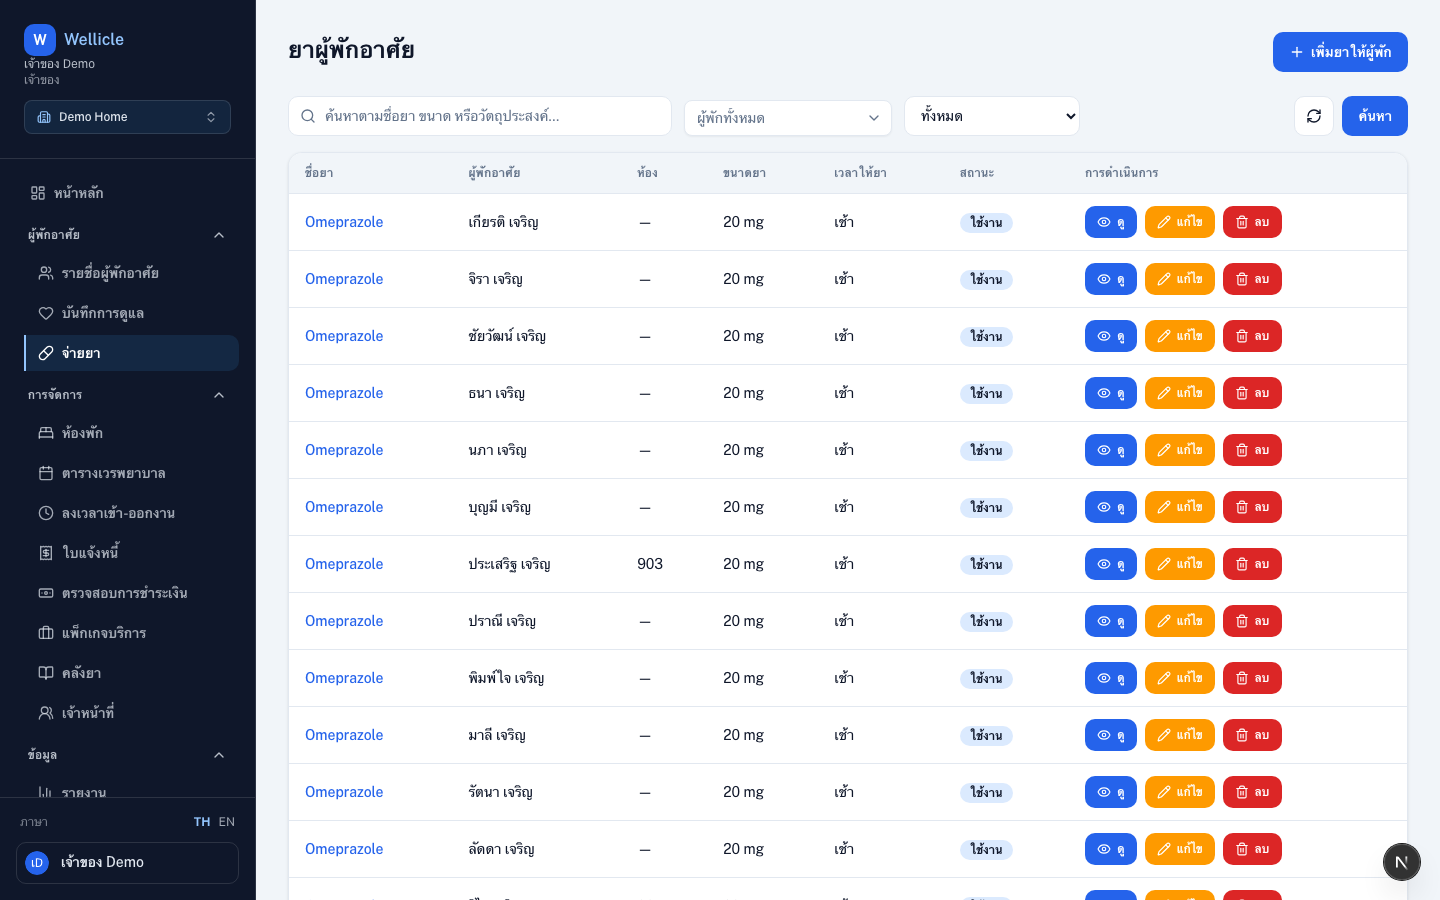Open the จ่ายยา menu item
This screenshot has height=900, width=1440.
[x=131, y=353]
